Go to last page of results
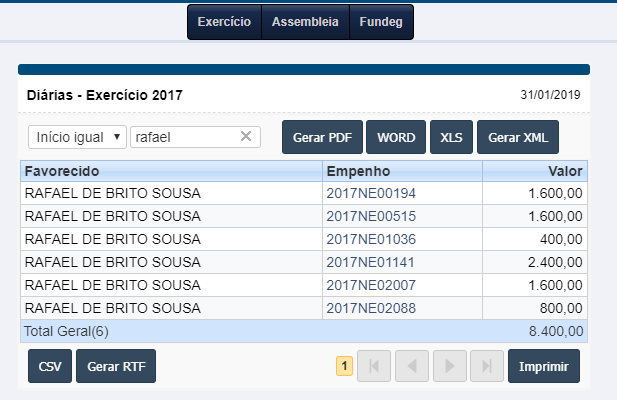This screenshot has width=617, height=400. (x=487, y=367)
